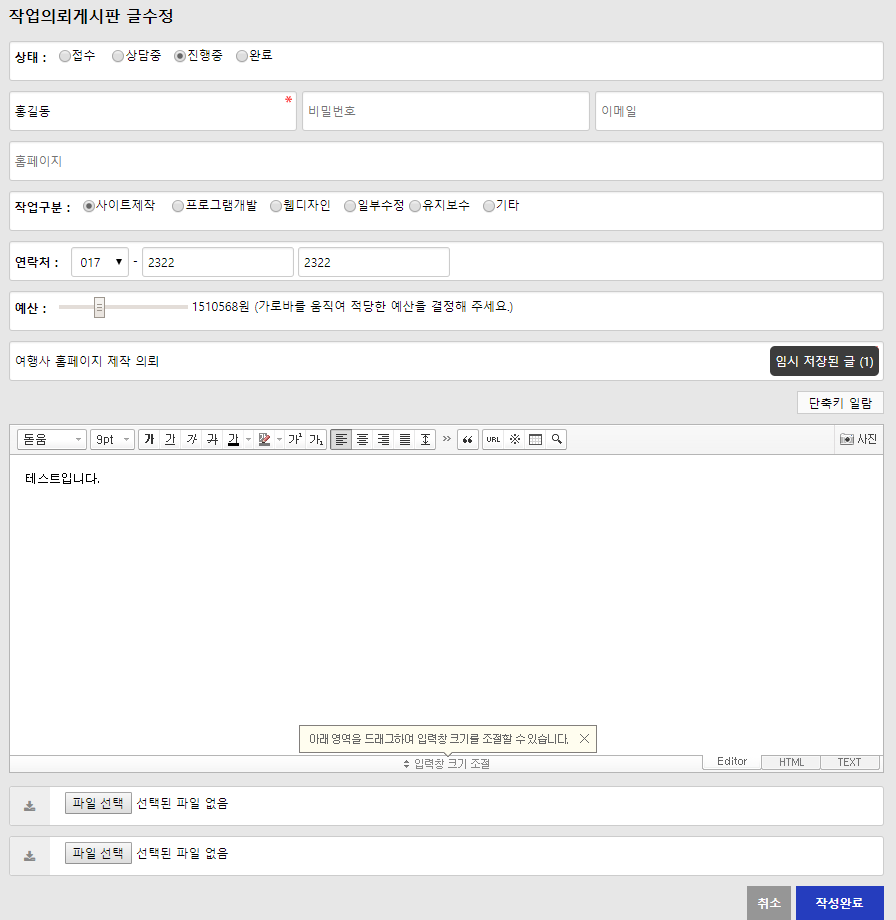Open the 돋움 font family dropdown

pos(52,439)
